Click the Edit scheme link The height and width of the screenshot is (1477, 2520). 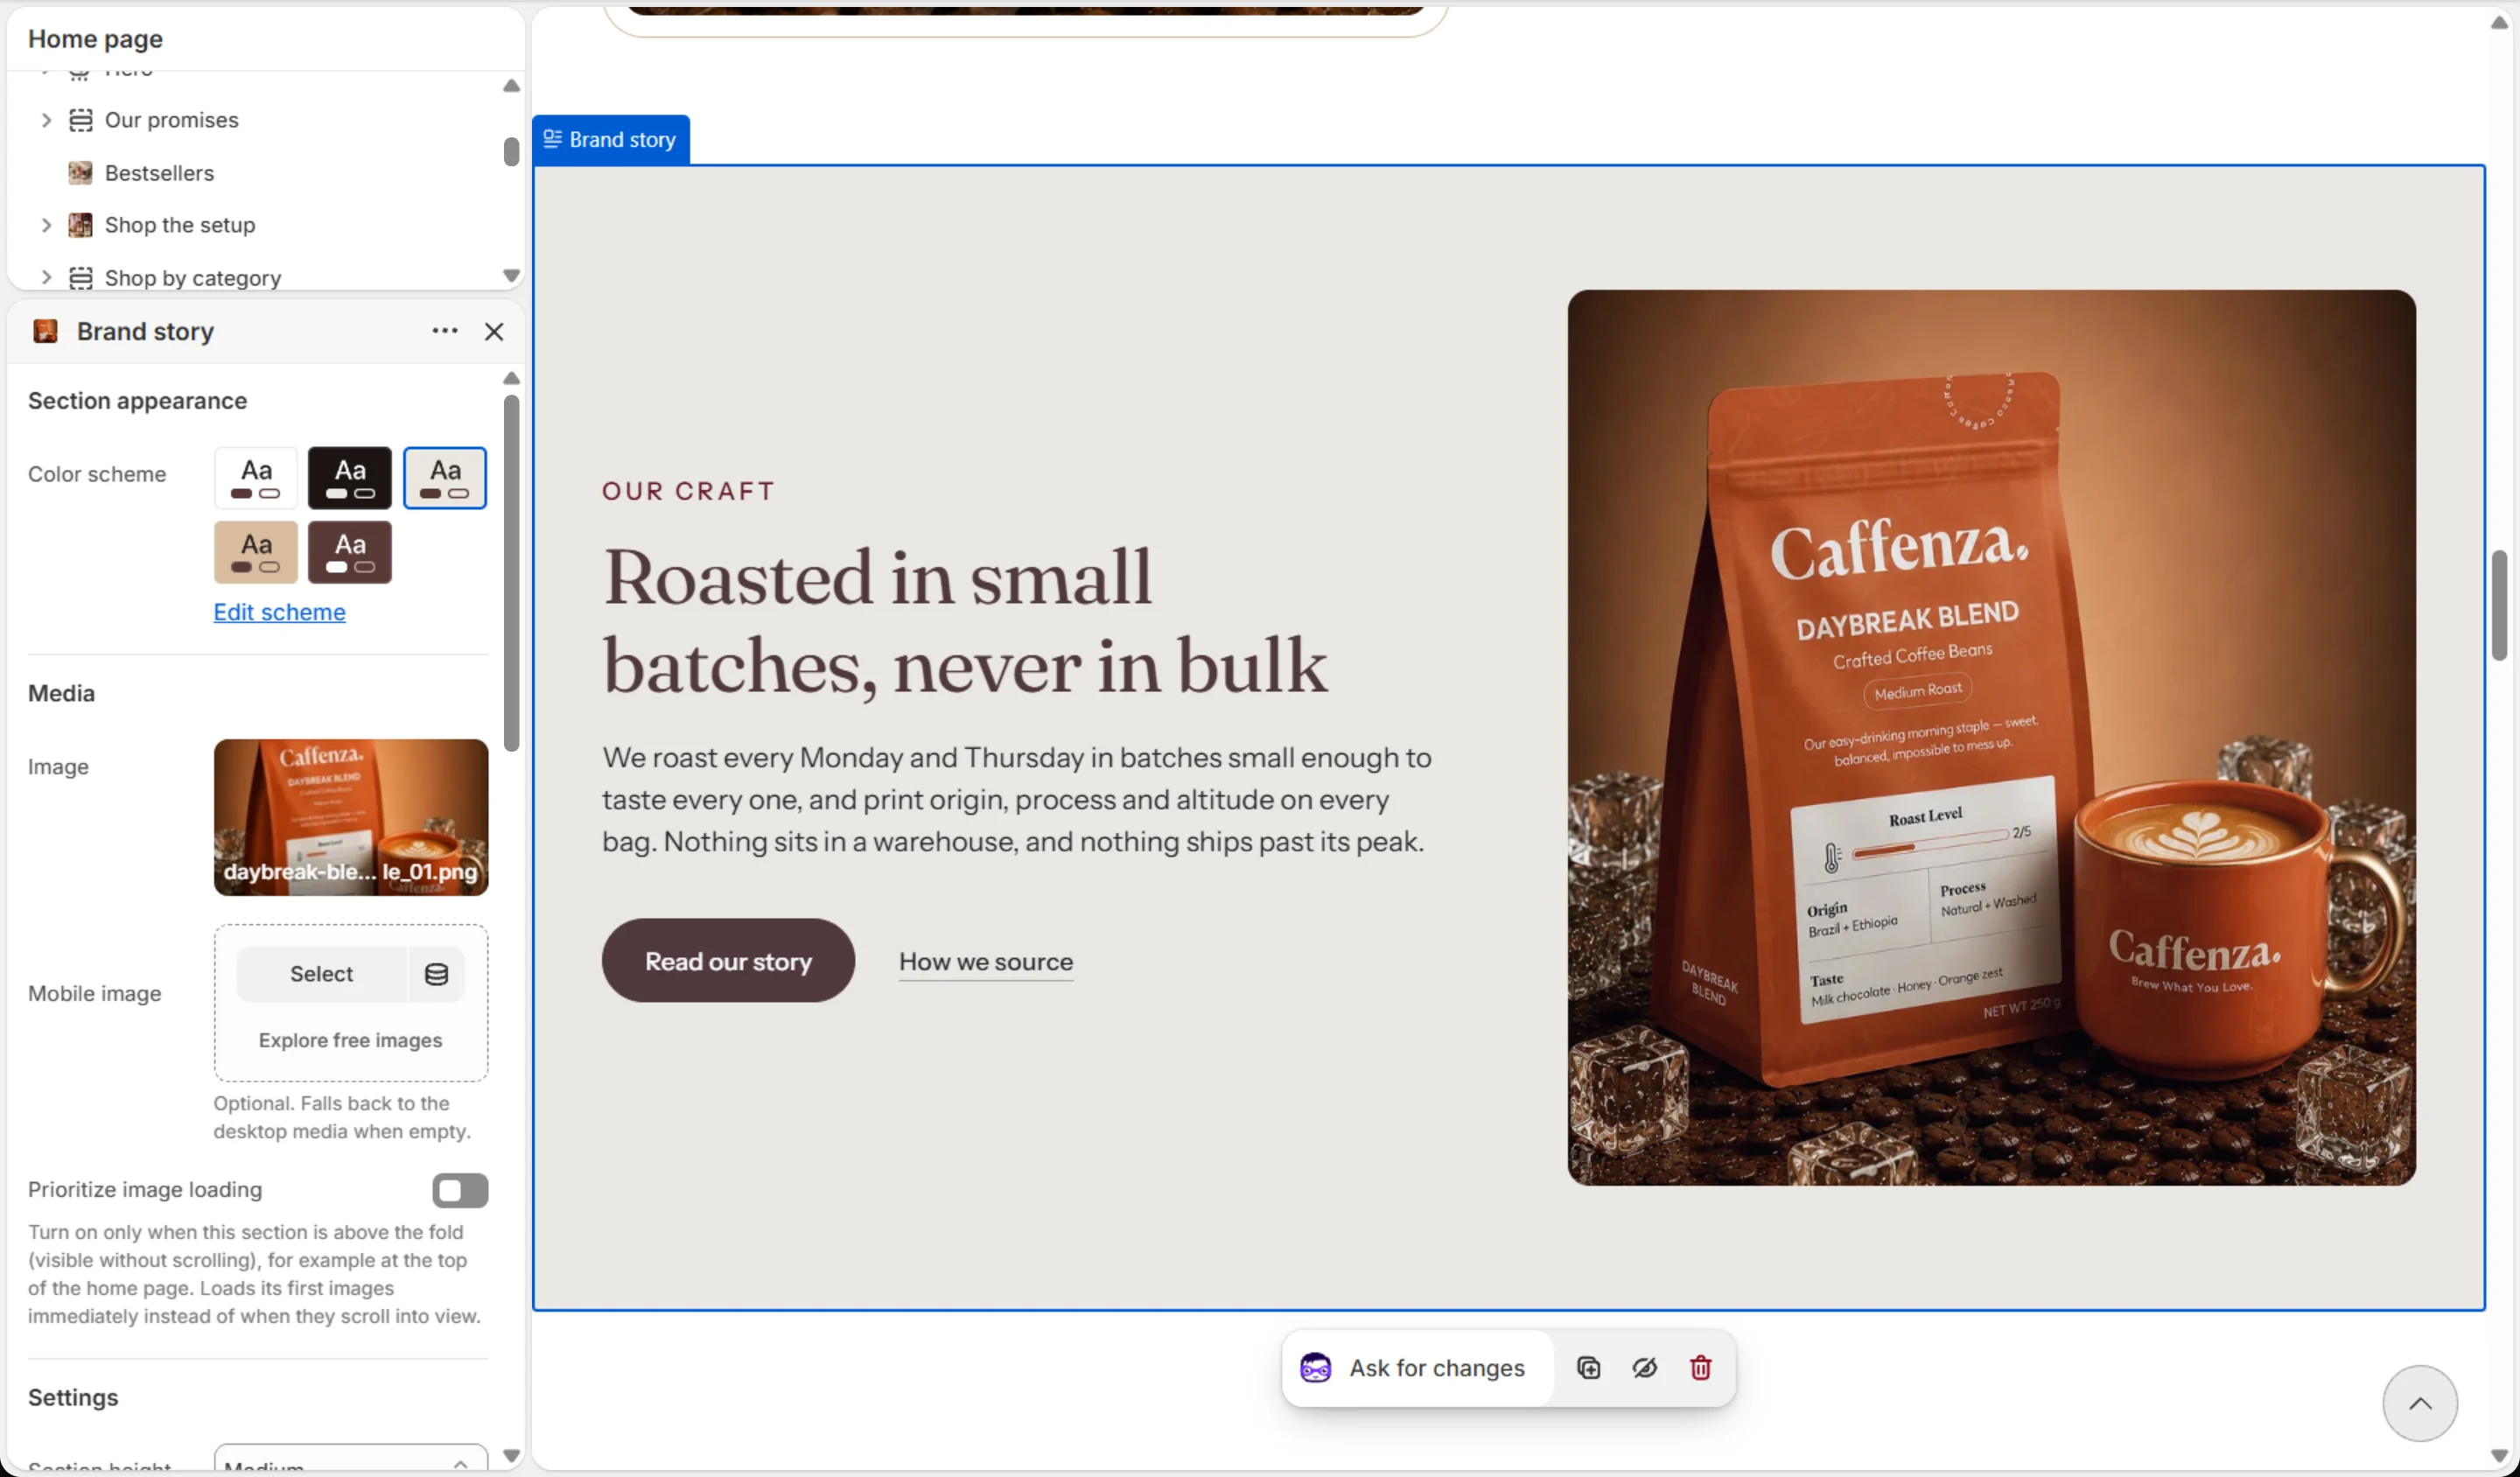pyautogui.click(x=279, y=612)
